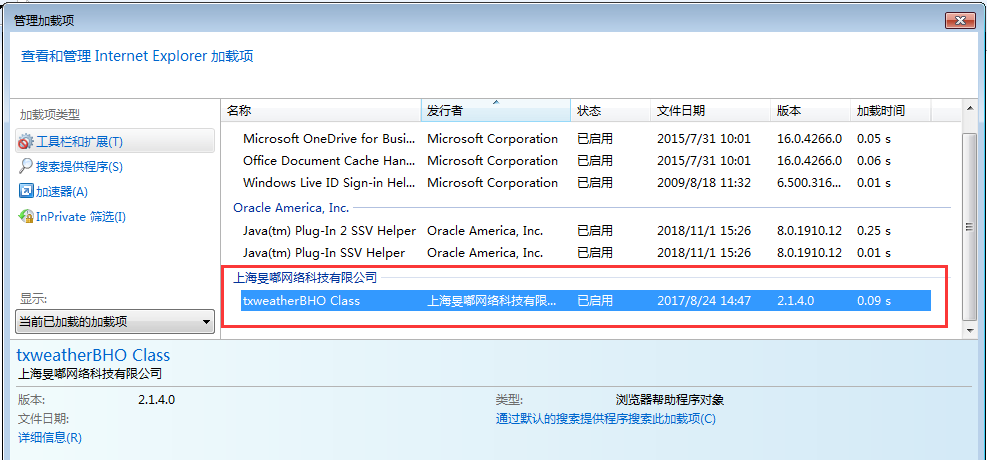Click scrollbar up arrow in add-on list
This screenshot has width=987, height=460.
[x=968, y=109]
